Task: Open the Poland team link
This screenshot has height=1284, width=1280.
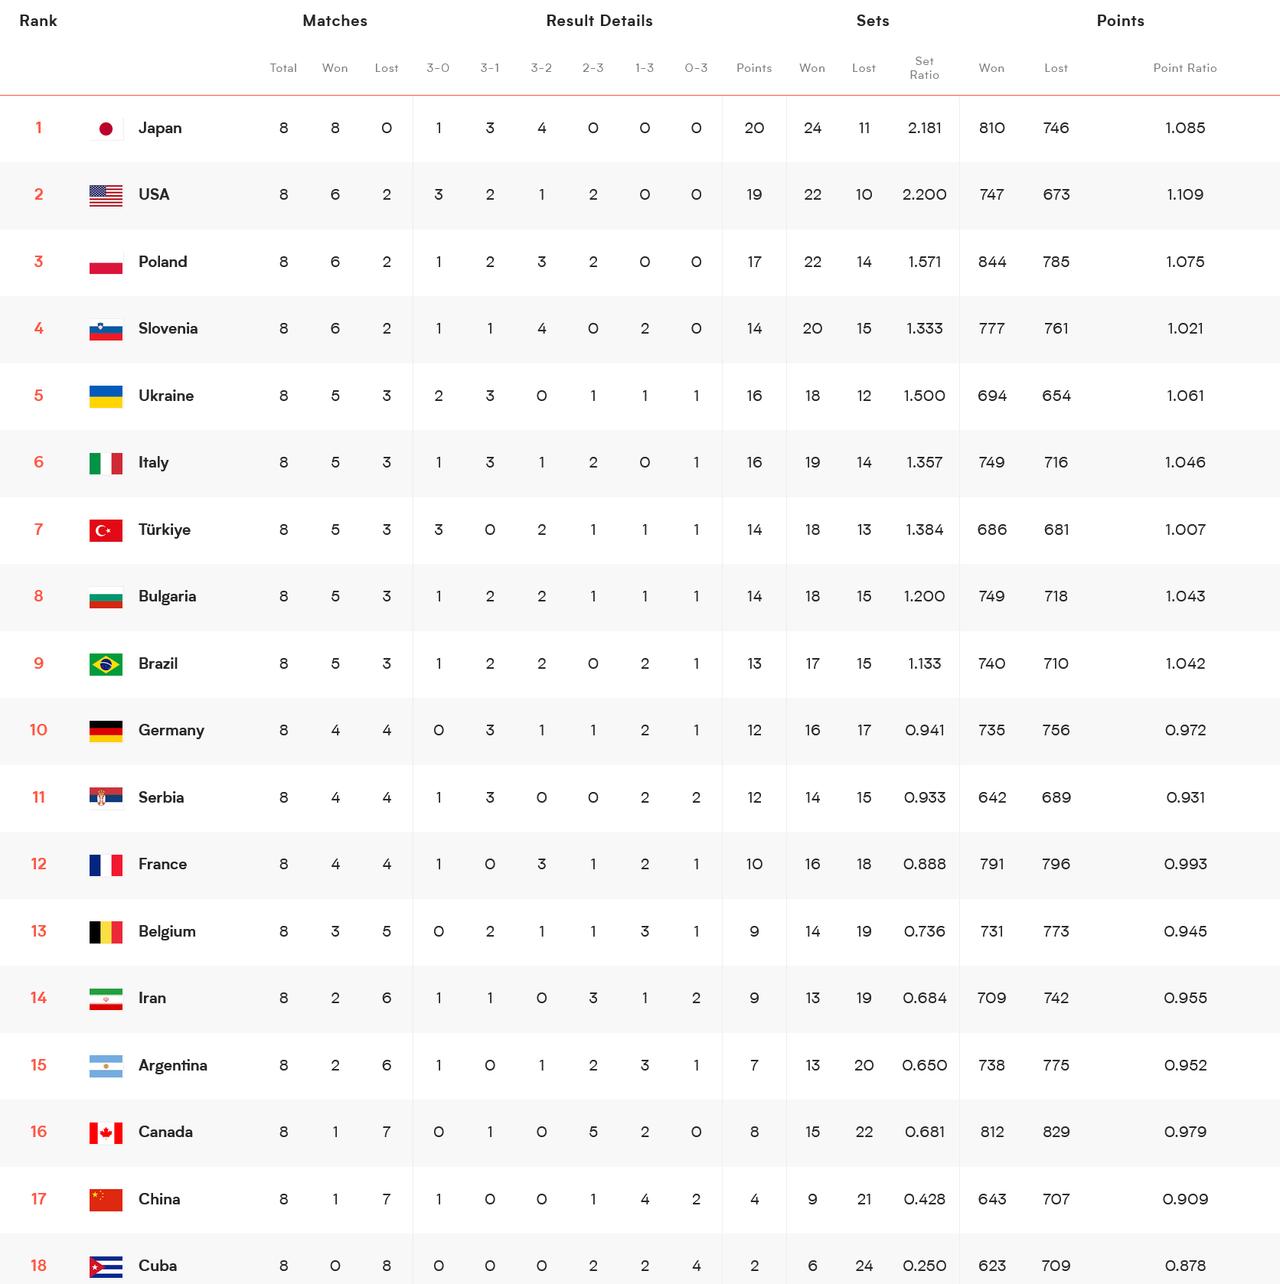Action: 163,262
